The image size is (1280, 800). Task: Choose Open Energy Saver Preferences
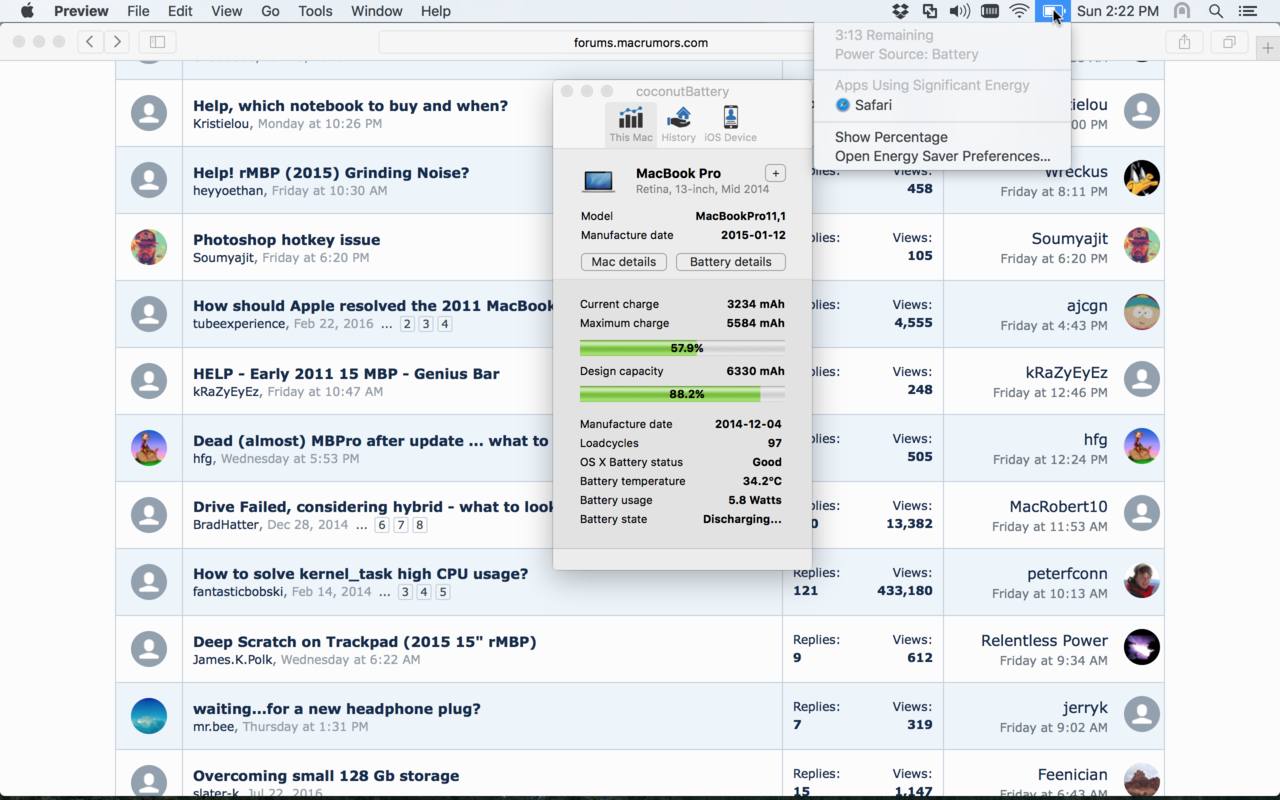tap(942, 156)
